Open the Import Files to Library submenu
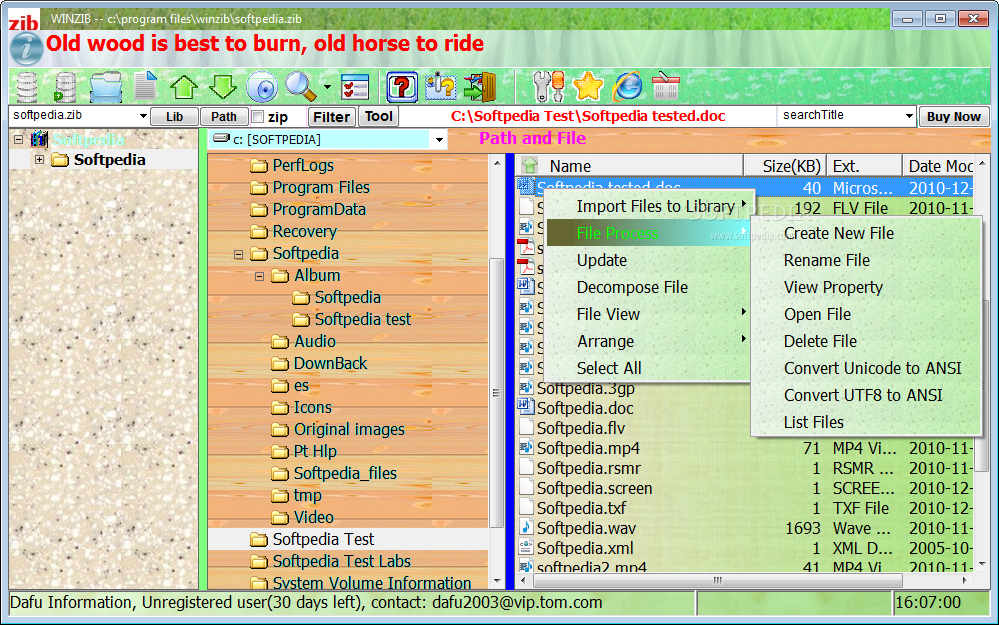Viewport: 999px width, 625px height. pos(648,206)
